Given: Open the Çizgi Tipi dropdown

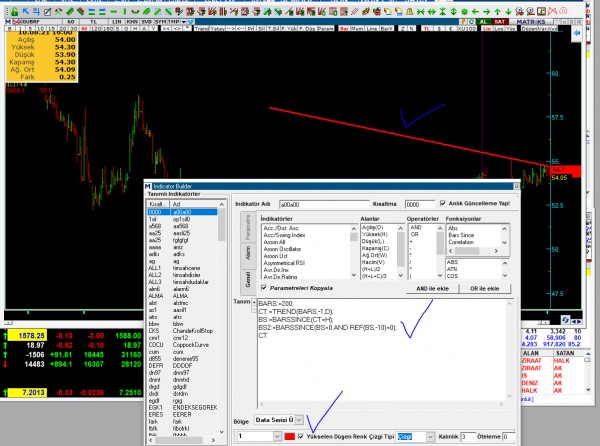Looking at the screenshot, I should tap(430, 436).
